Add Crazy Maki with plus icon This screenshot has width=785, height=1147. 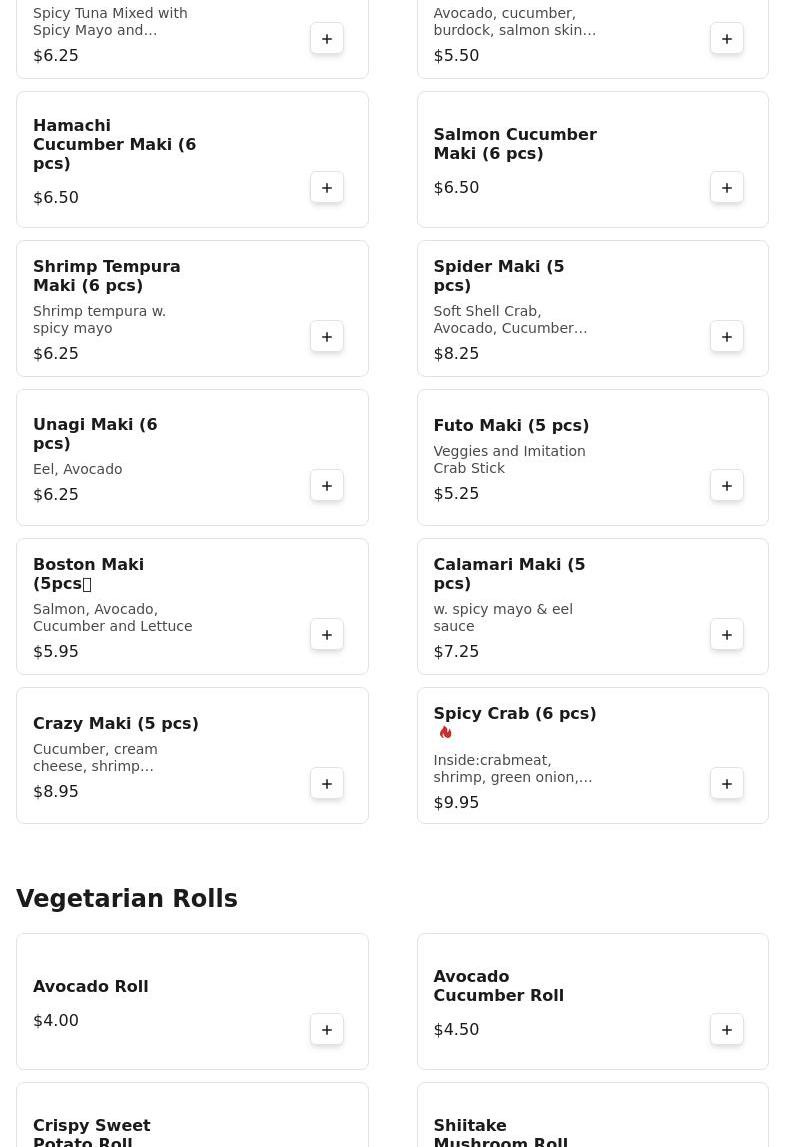click(x=327, y=784)
